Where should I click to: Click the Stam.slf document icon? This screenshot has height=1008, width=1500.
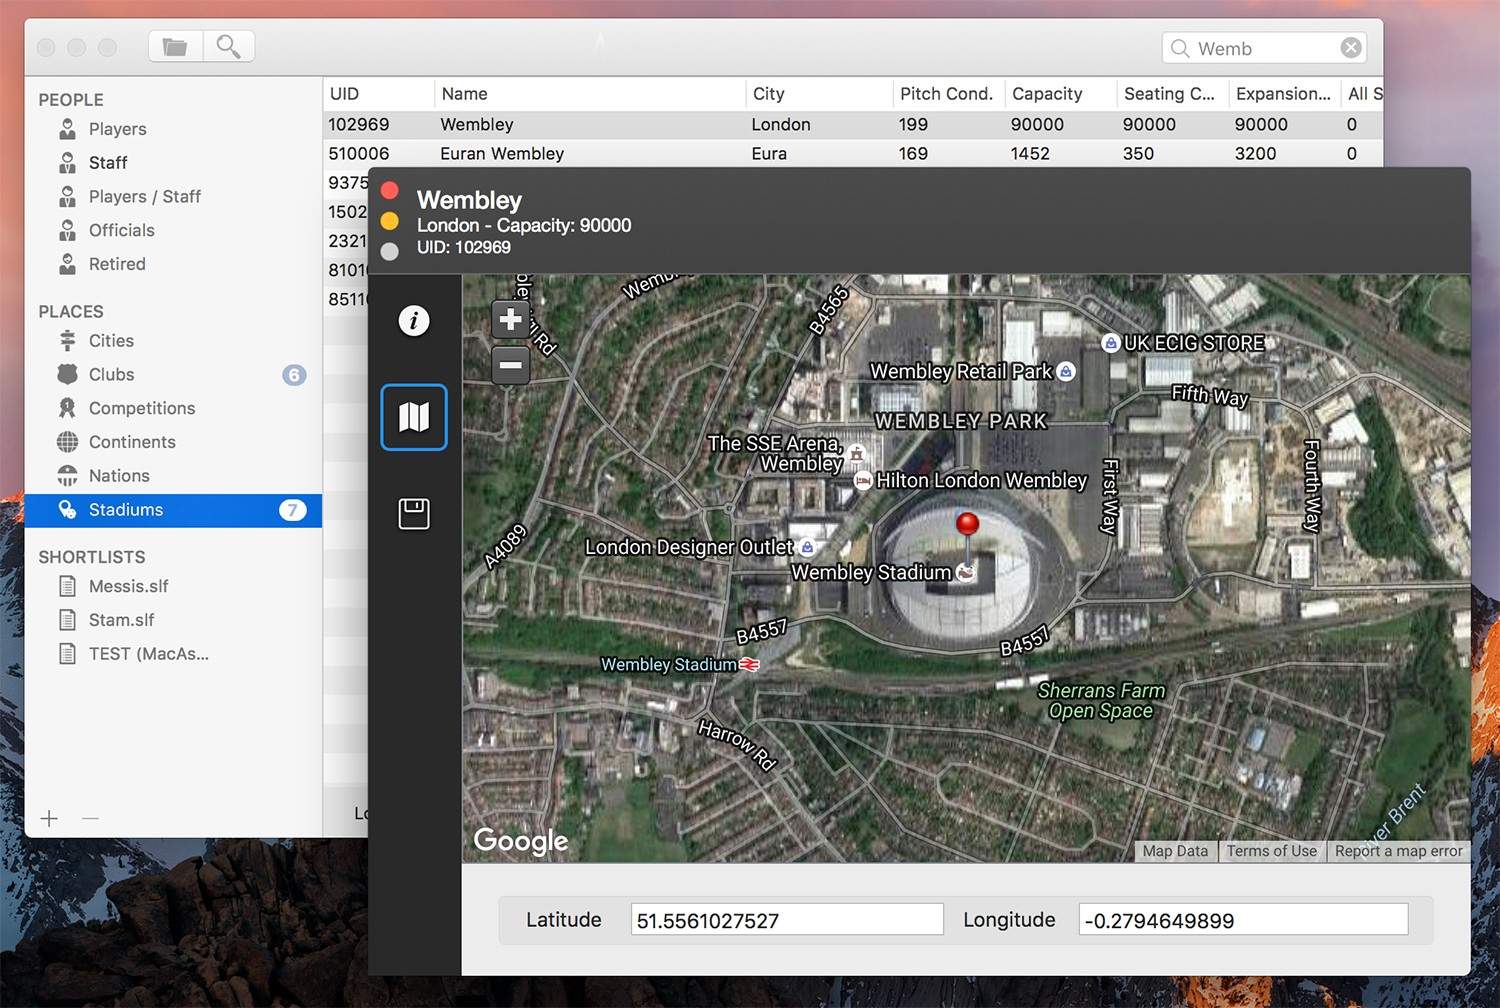click(67, 620)
